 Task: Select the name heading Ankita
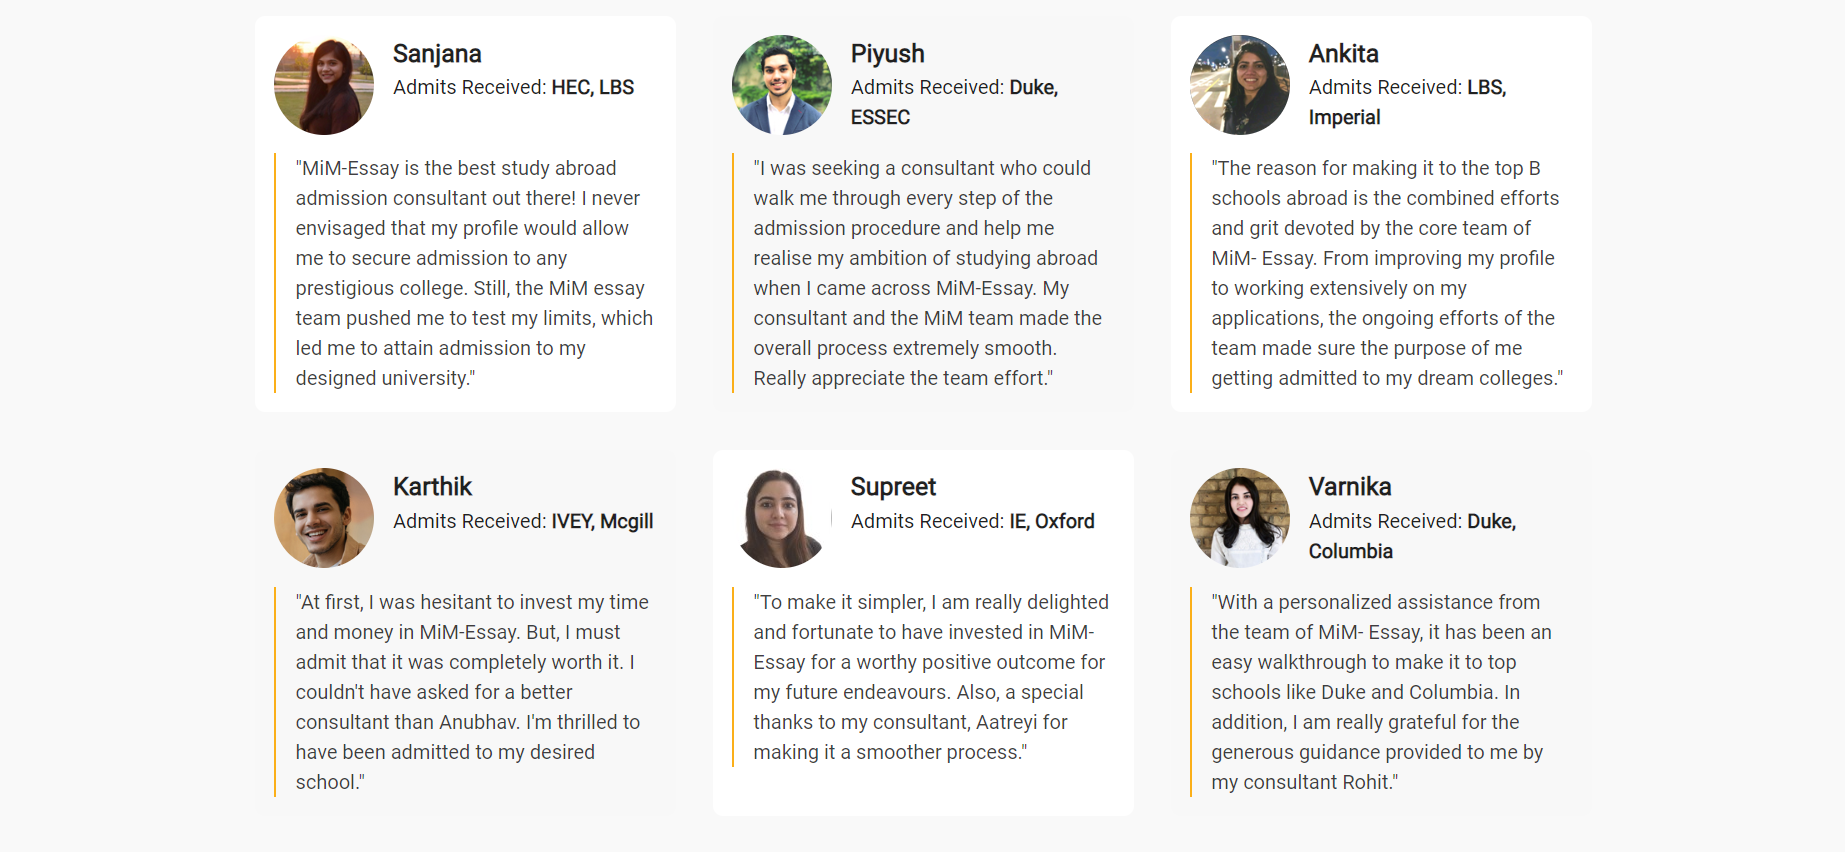pyautogui.click(x=1343, y=54)
